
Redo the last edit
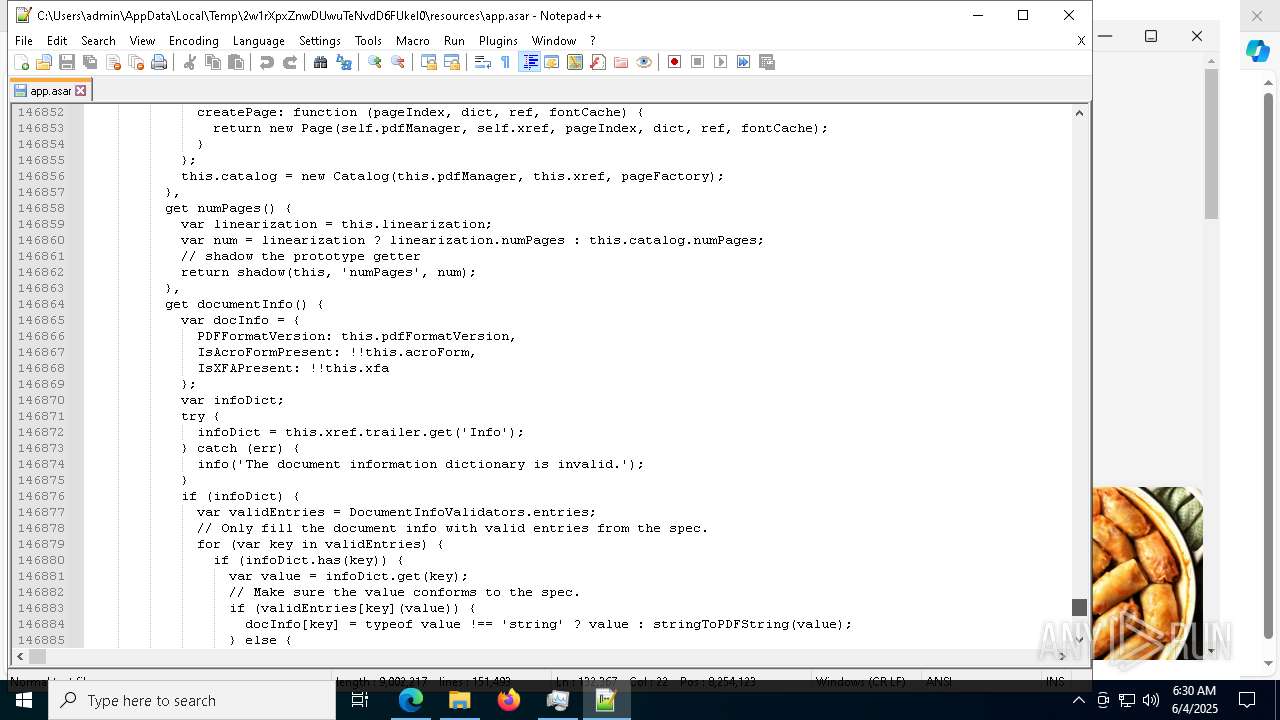click(290, 62)
